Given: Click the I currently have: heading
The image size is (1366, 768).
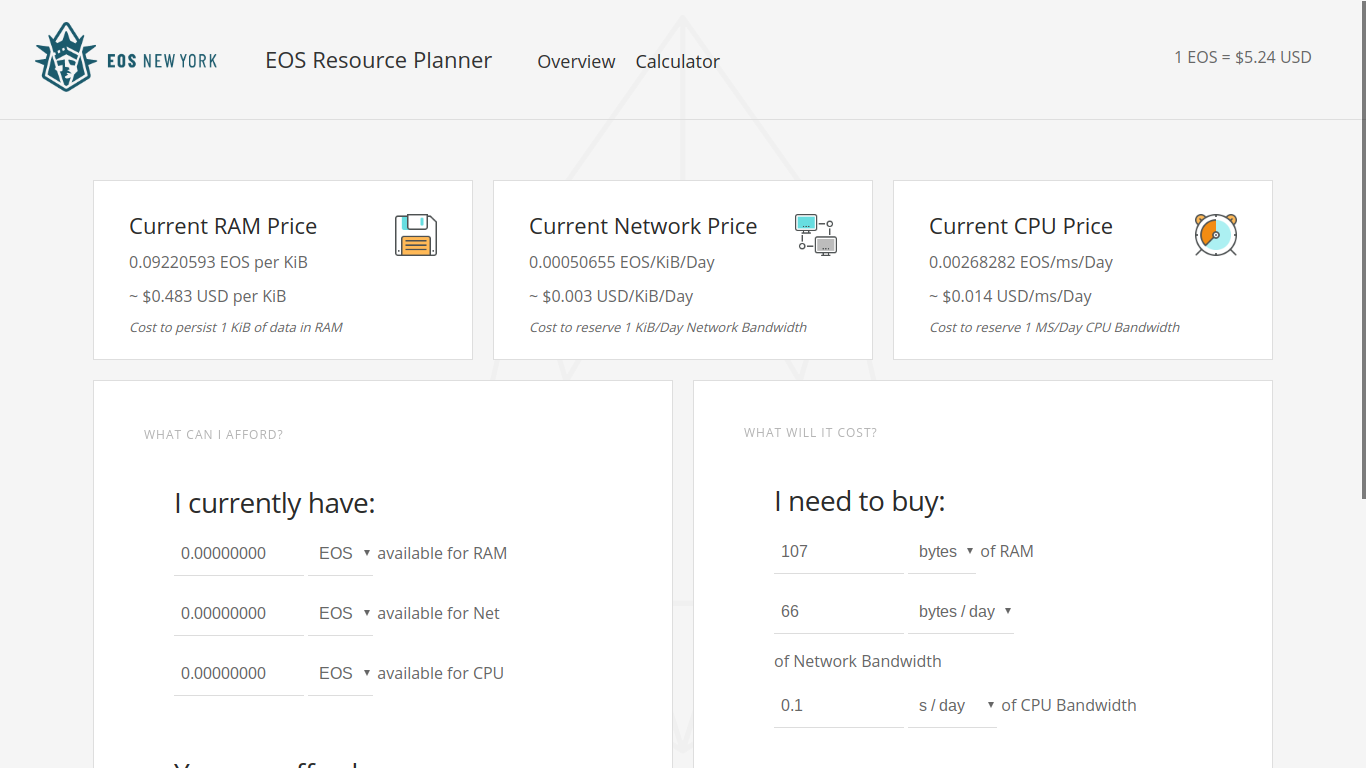Looking at the screenshot, I should pyautogui.click(x=275, y=503).
